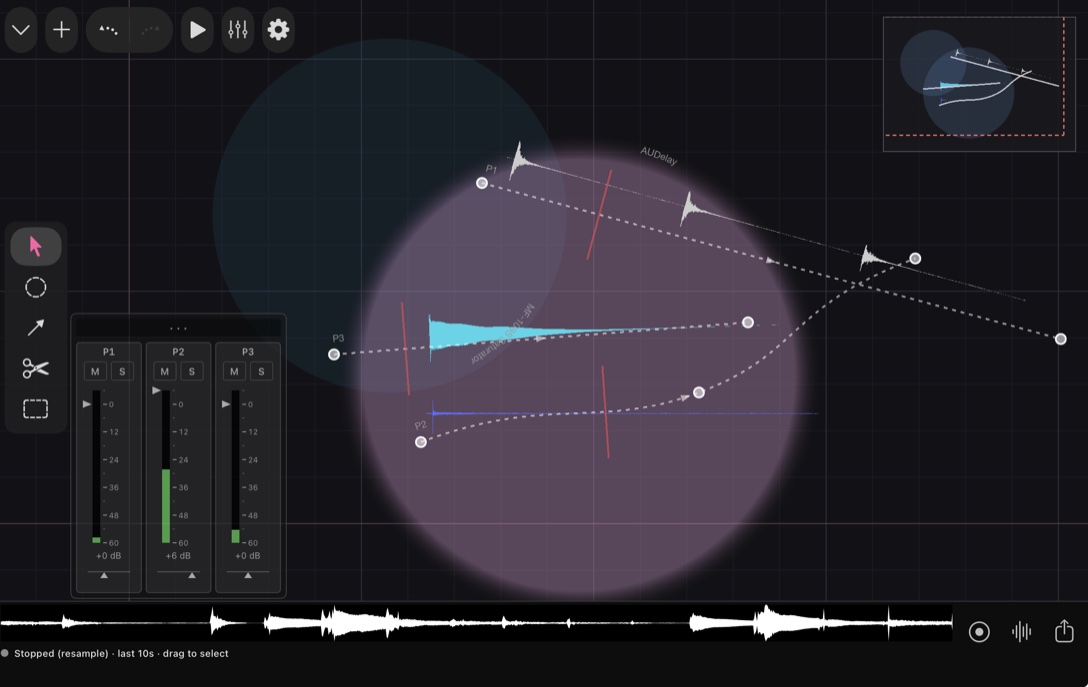Start playback with the play button
Image resolution: width=1088 pixels, height=687 pixels.
[x=197, y=30]
